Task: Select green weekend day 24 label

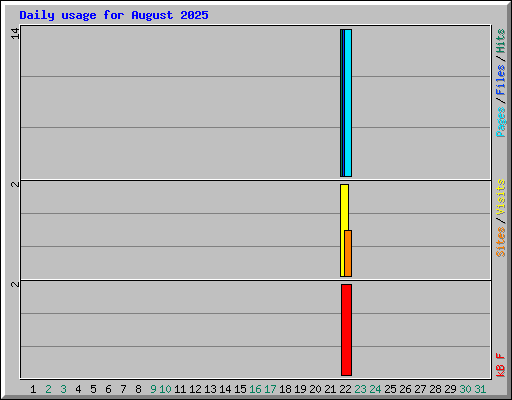Action: pos(375,389)
